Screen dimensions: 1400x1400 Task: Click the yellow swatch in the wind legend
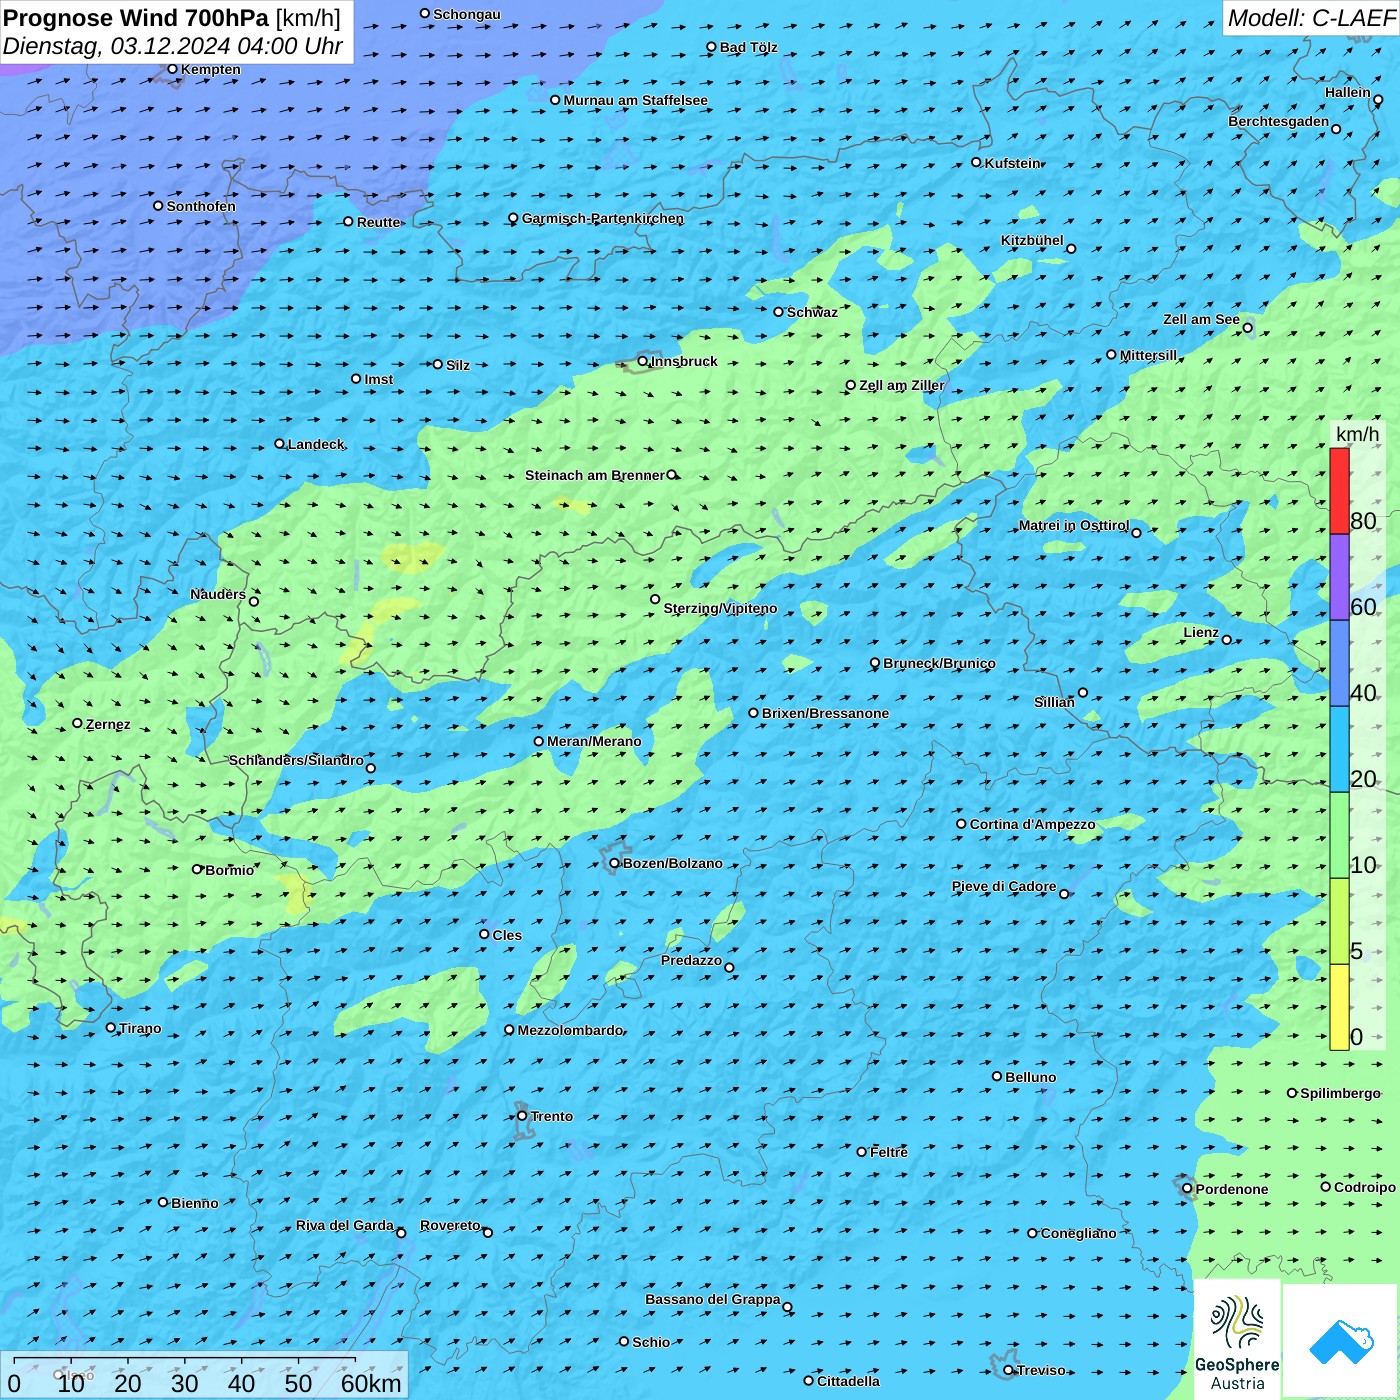point(1339,1007)
